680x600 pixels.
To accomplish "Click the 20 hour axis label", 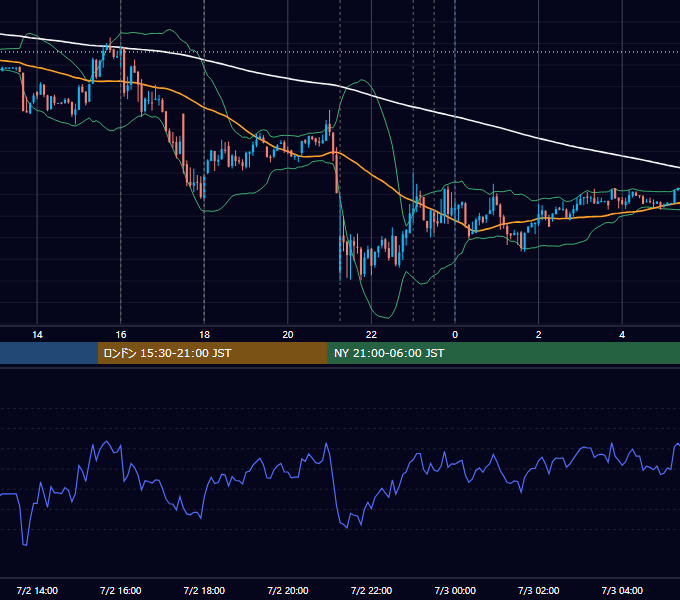I will 288,335.
